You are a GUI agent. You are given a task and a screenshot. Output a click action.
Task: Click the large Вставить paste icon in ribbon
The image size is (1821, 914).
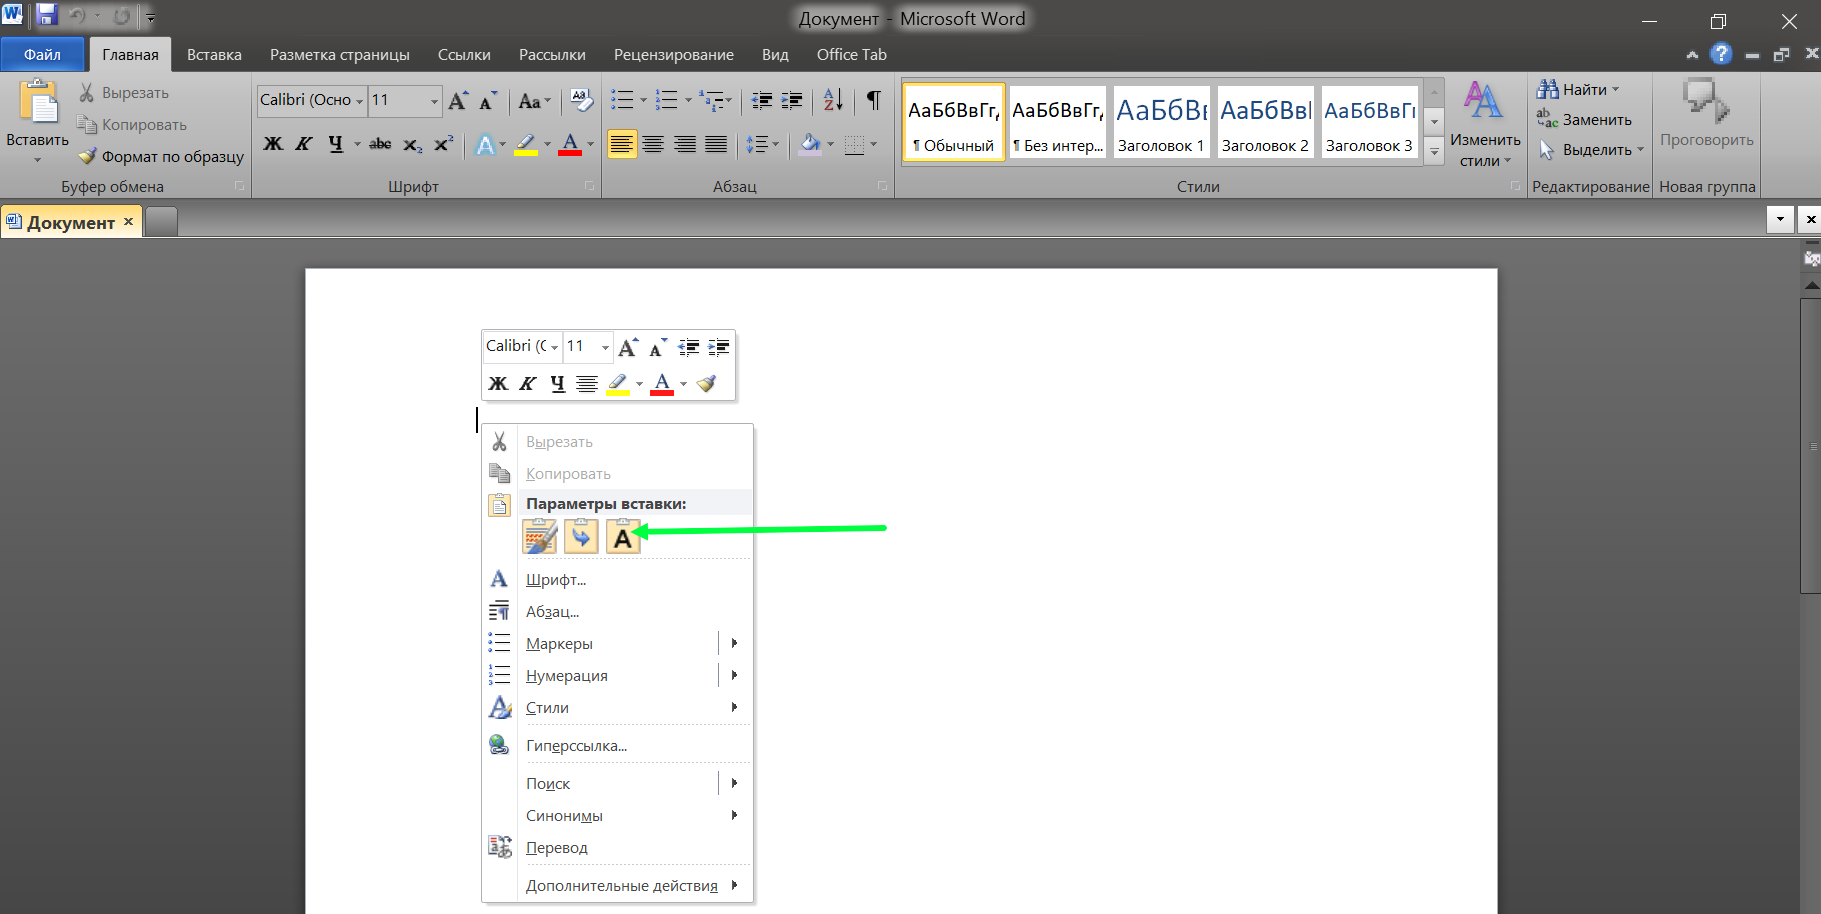38,103
